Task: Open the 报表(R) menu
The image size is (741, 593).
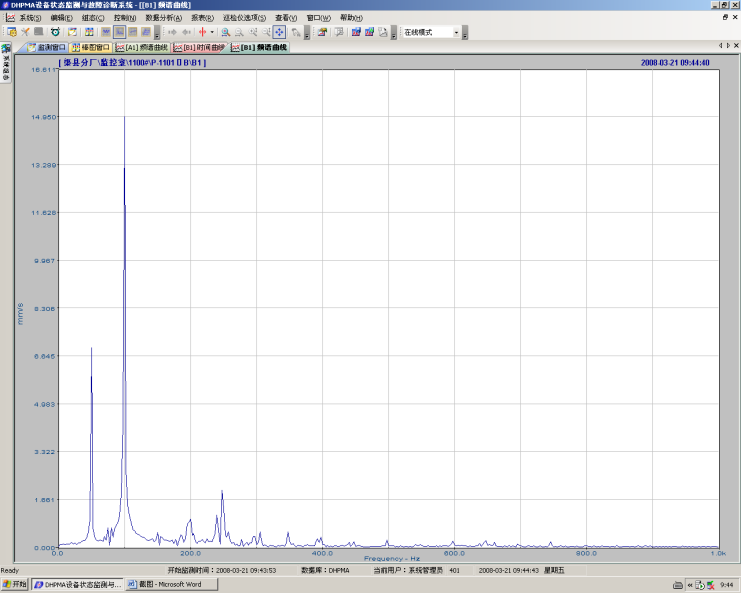Action: click(x=202, y=18)
